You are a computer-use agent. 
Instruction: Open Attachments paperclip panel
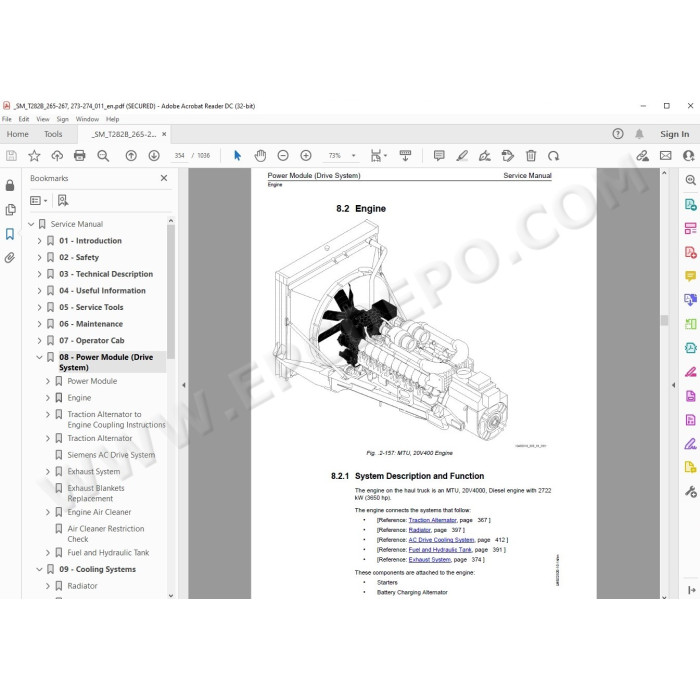point(10,258)
